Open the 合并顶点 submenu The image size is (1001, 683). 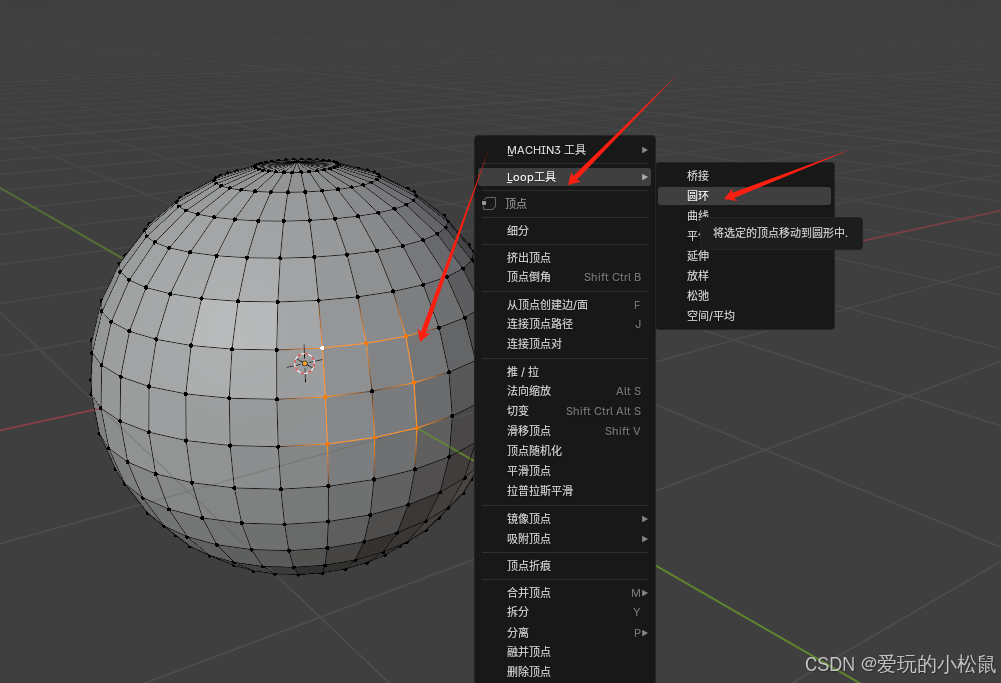[564, 593]
